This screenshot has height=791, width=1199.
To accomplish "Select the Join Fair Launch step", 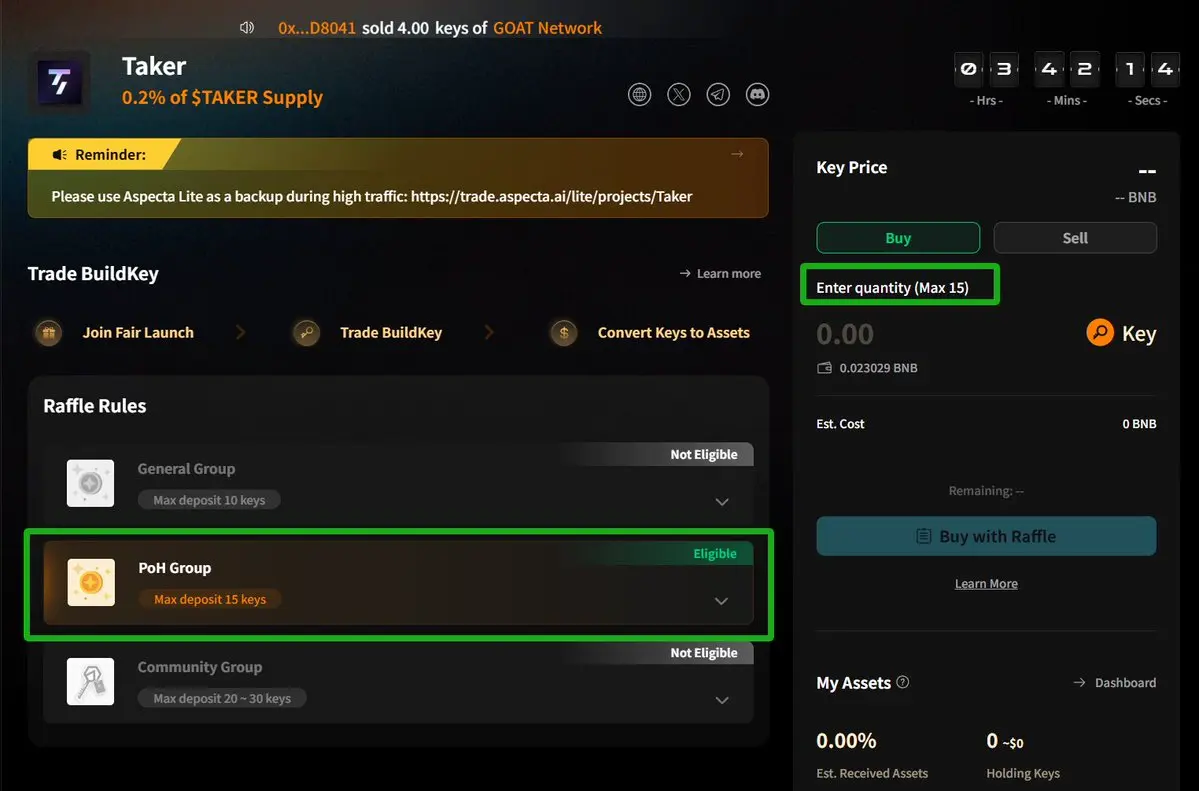I will (x=138, y=333).
